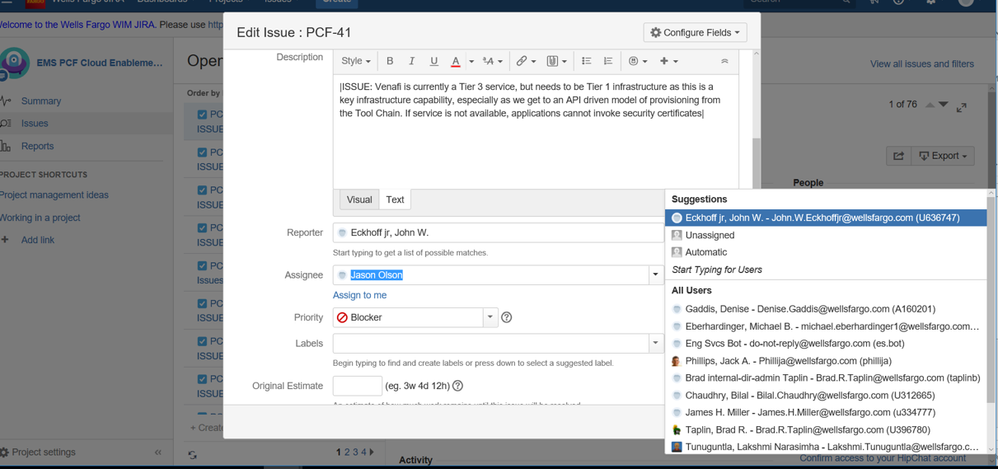Screen dimensions: 998x469
Task: Click the share issue button
Action: click(x=898, y=156)
